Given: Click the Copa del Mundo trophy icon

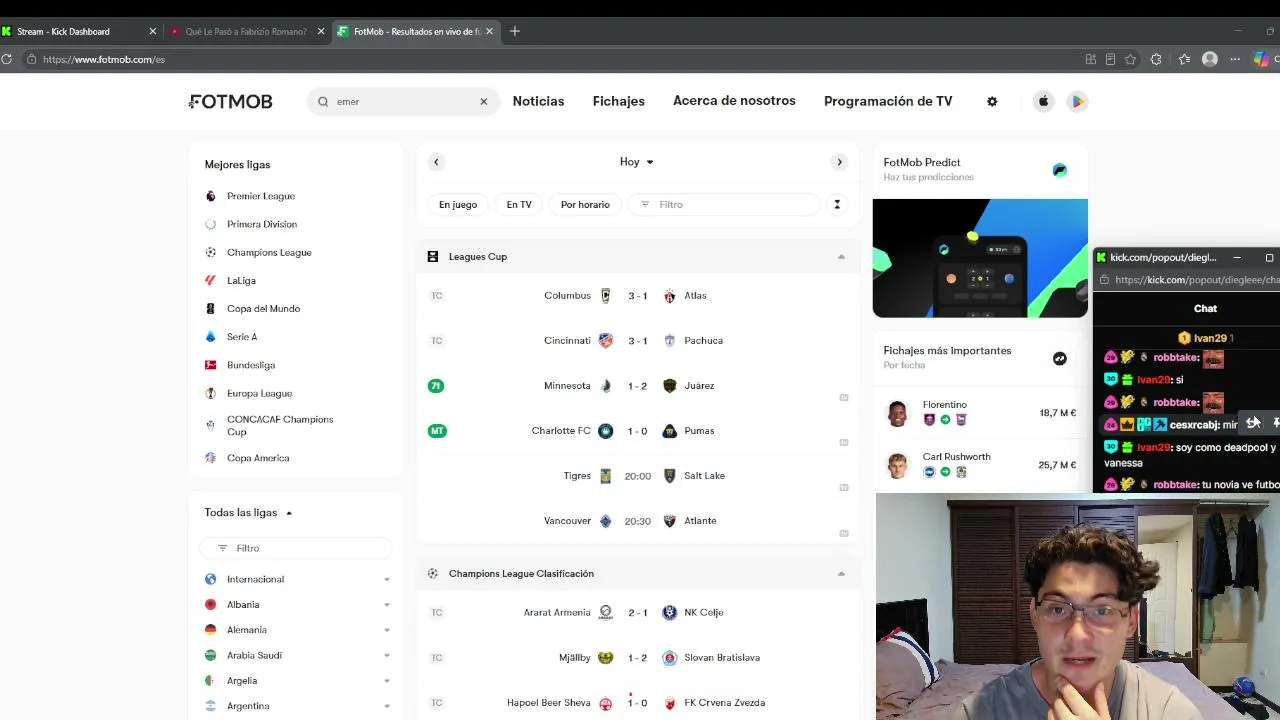Looking at the screenshot, I should (210, 308).
